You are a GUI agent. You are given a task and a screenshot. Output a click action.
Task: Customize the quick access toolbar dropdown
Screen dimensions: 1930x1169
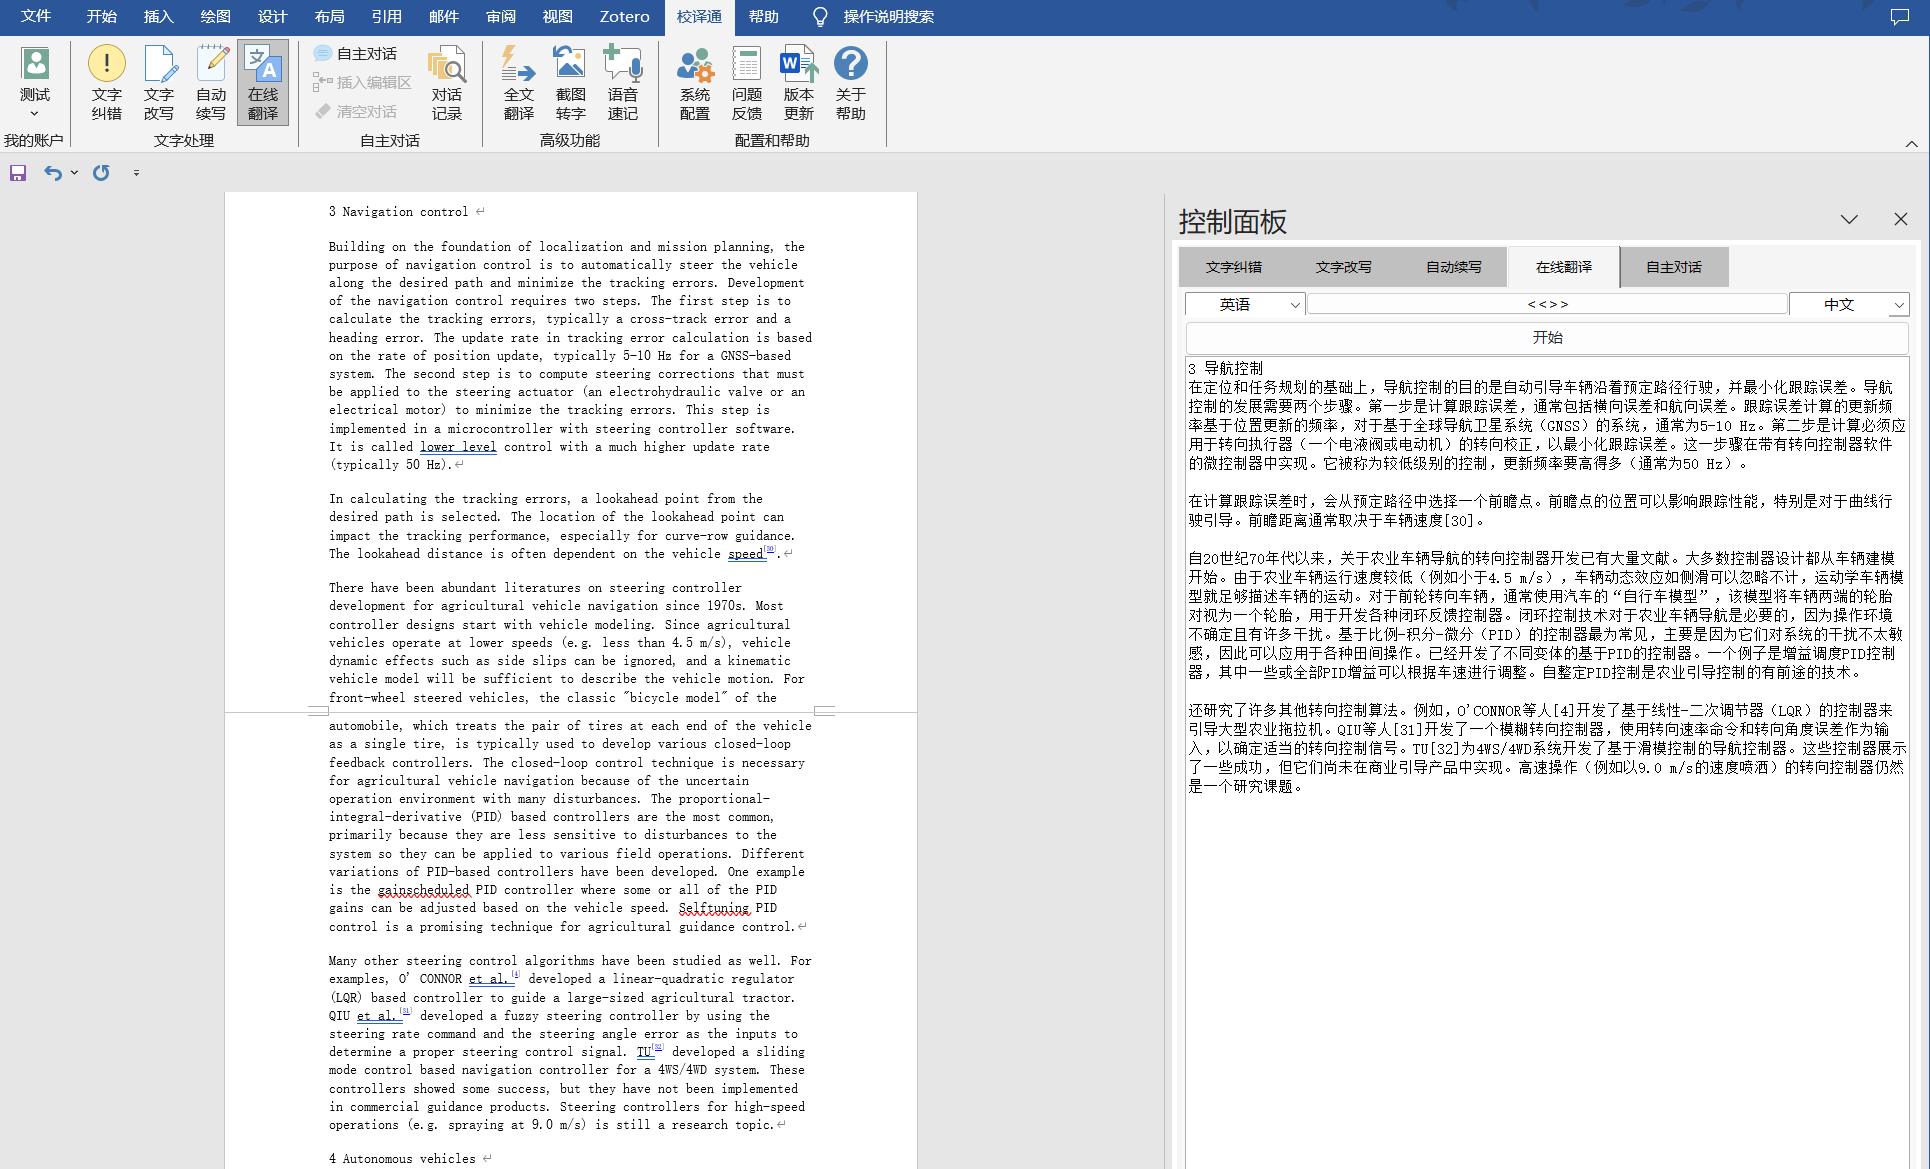(137, 173)
